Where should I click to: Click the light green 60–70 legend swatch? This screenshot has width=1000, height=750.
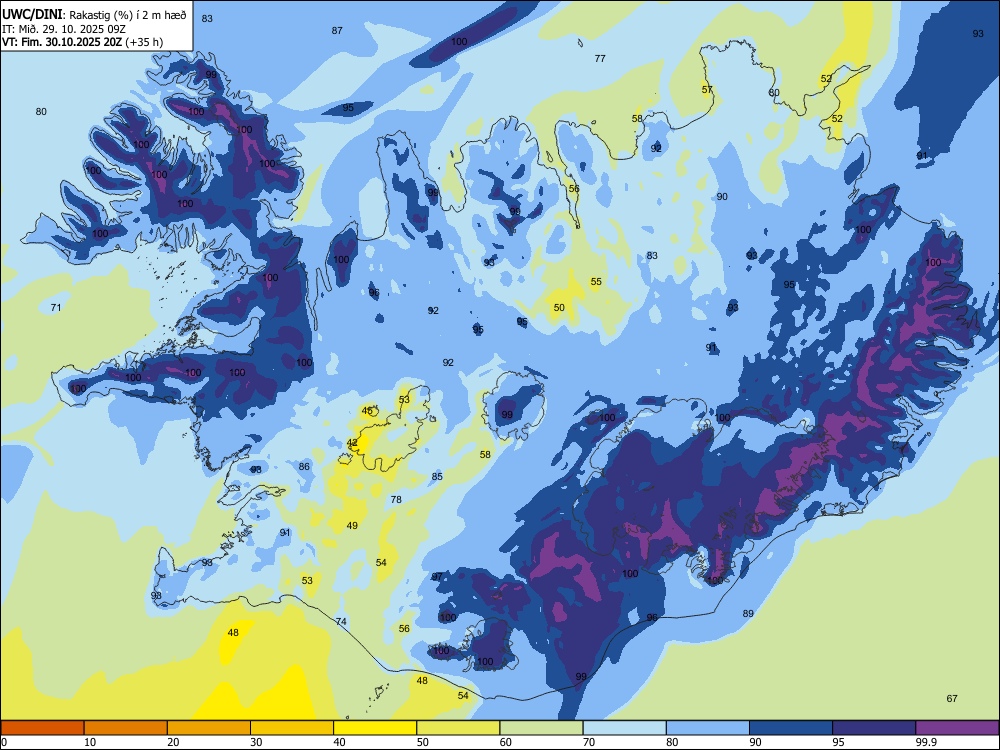coord(541,728)
